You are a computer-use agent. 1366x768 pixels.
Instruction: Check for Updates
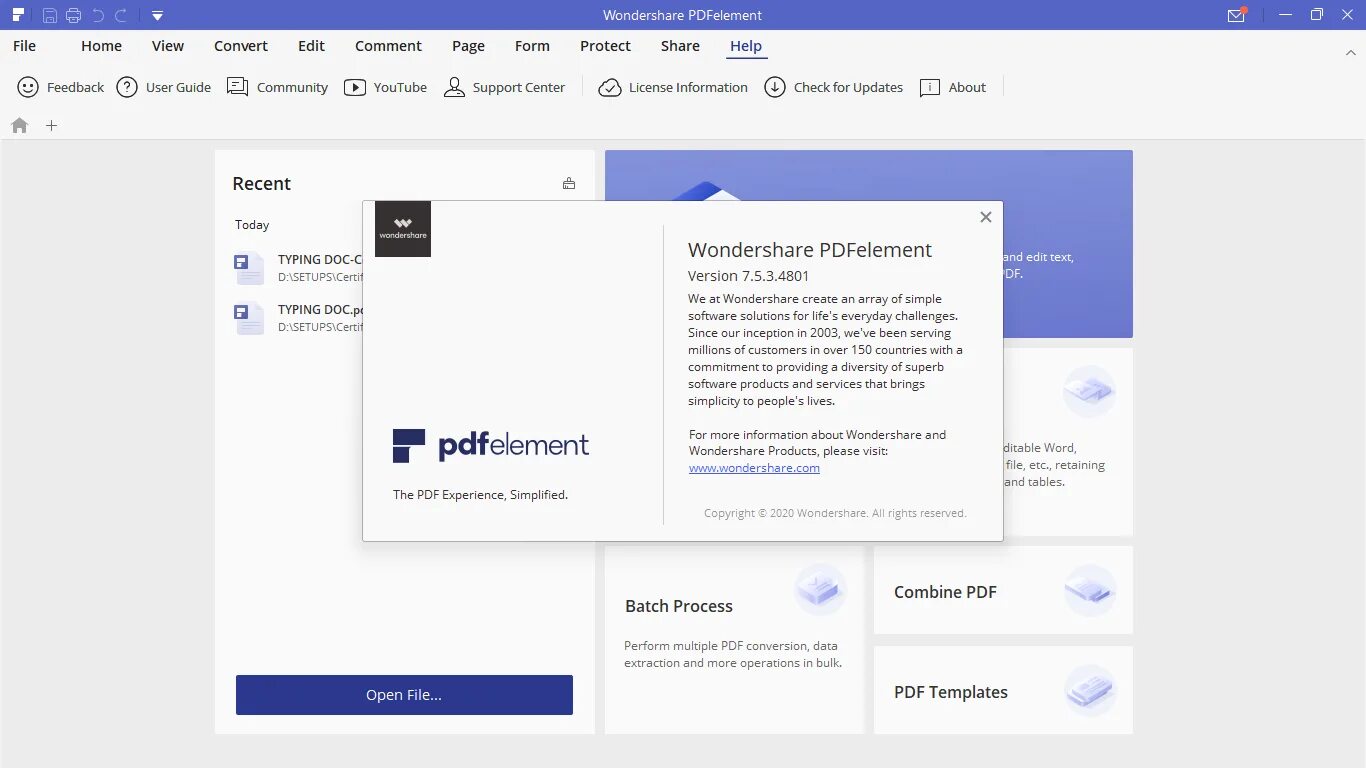(x=833, y=88)
